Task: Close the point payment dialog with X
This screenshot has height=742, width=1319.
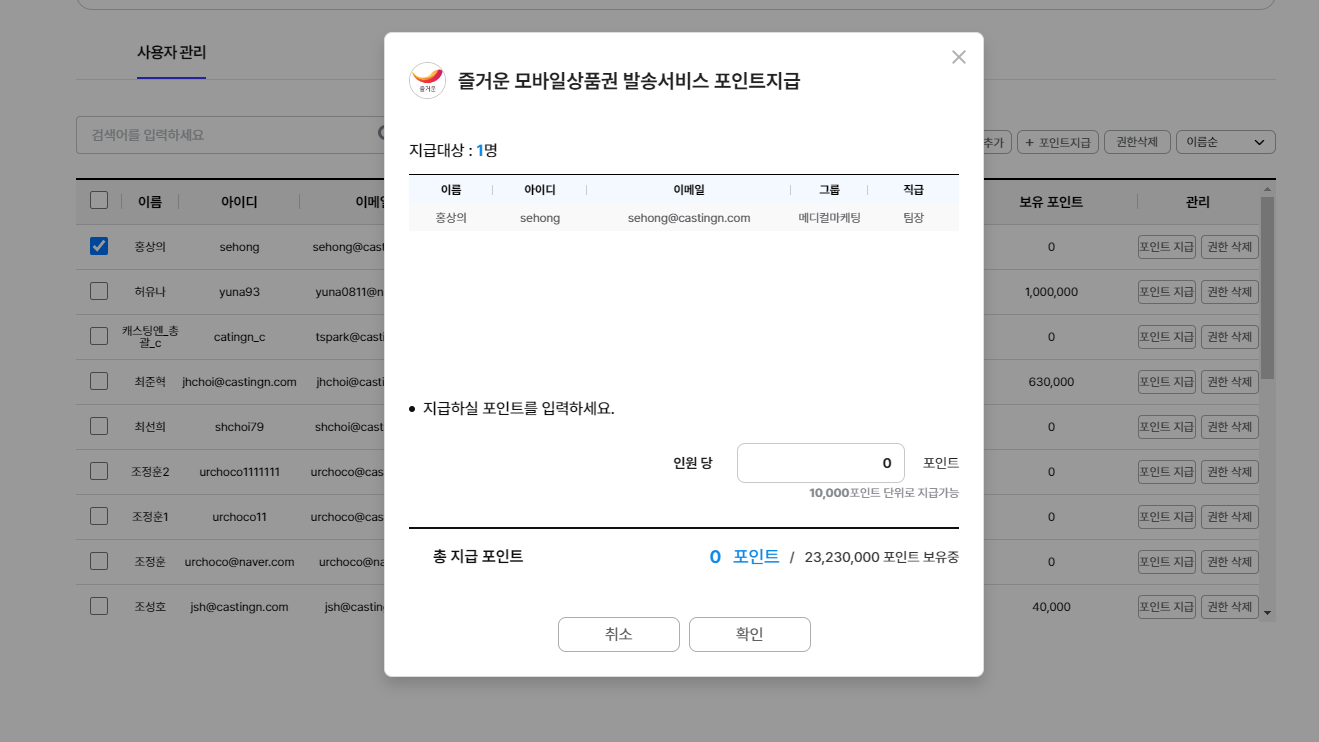Action: click(958, 57)
